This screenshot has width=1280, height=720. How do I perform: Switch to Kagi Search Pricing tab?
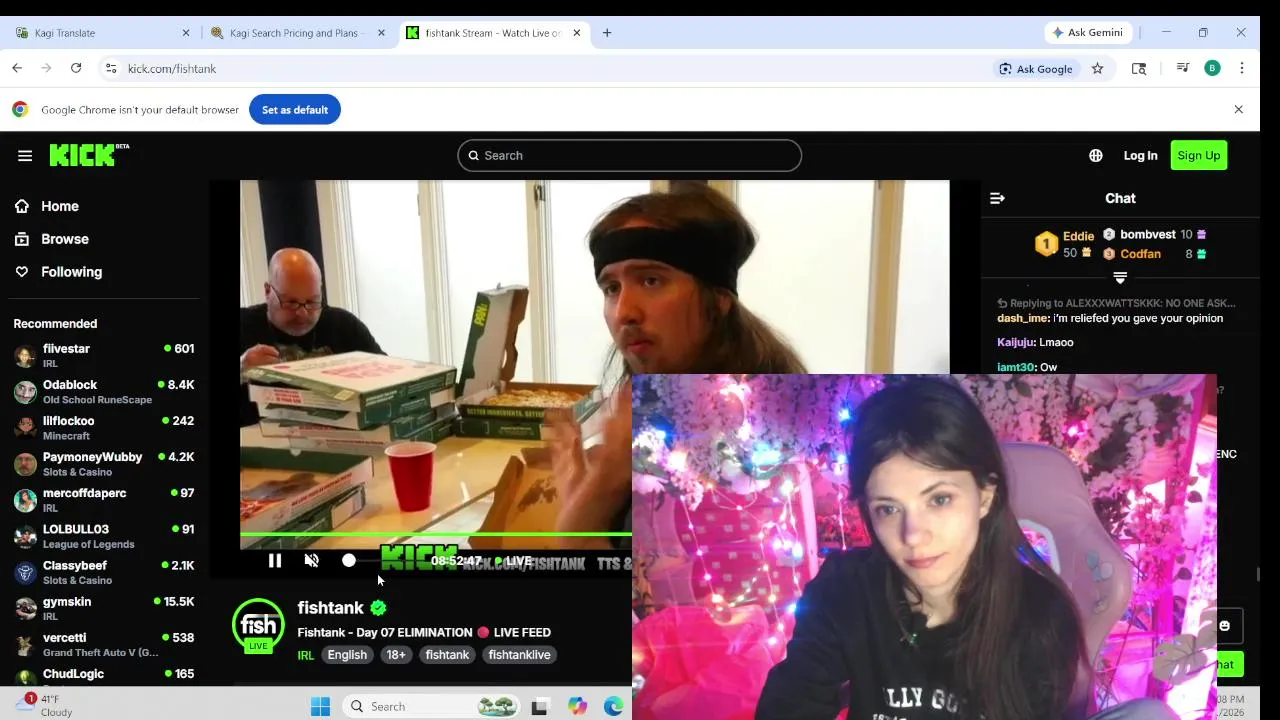pyautogui.click(x=297, y=33)
